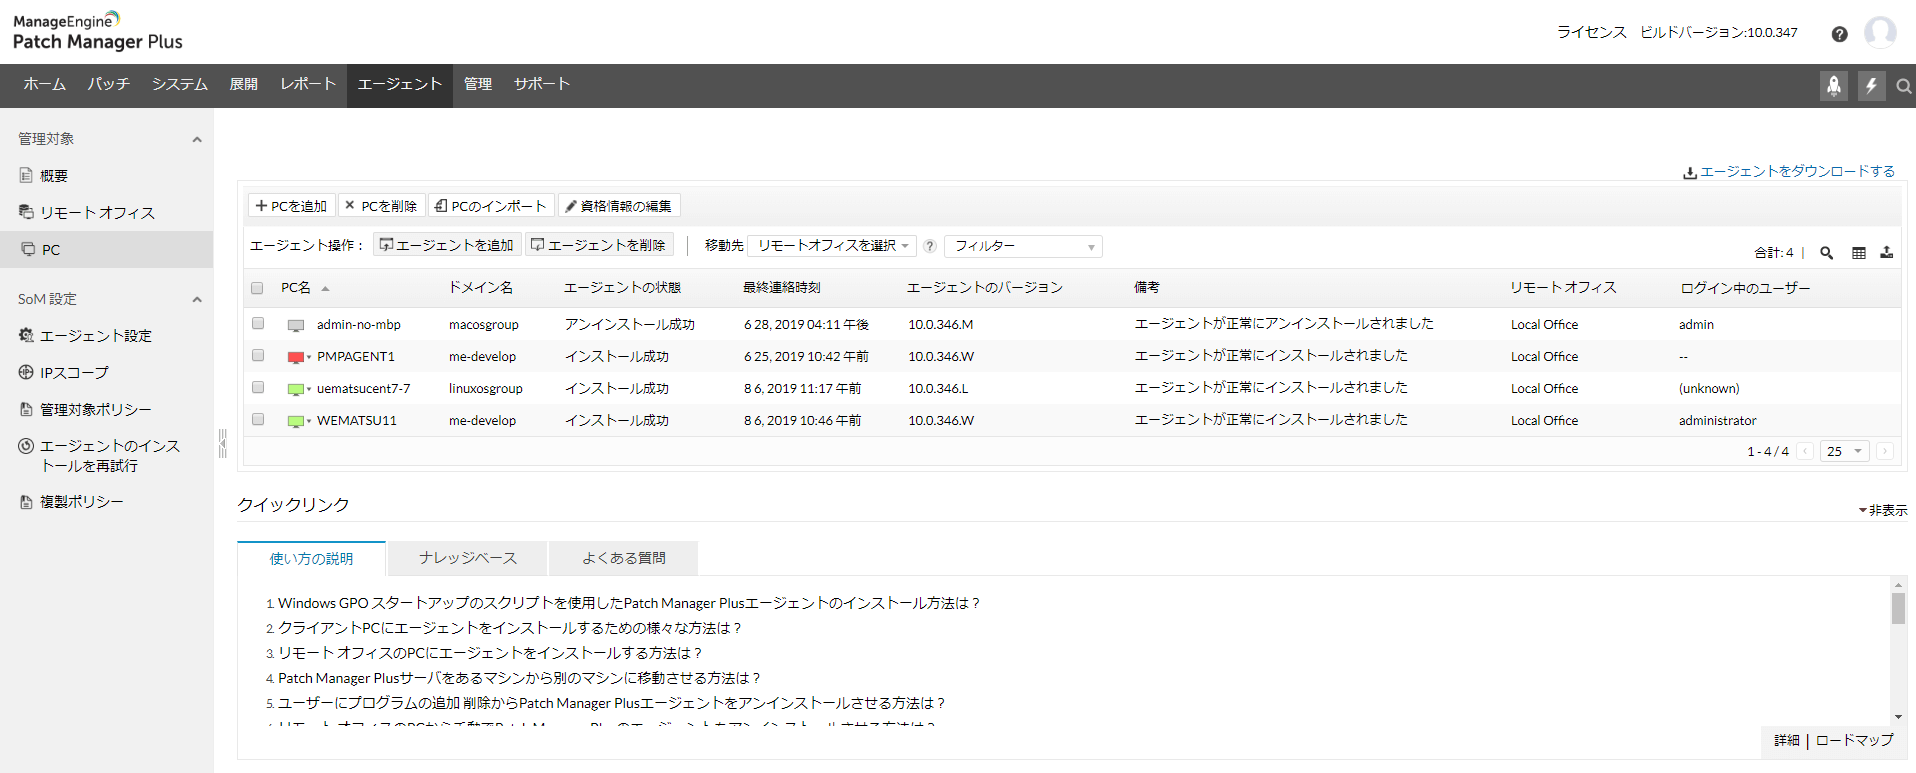Screen dimensions: 1916x773
Task: Open the column chooser grid icon
Action: [1859, 253]
